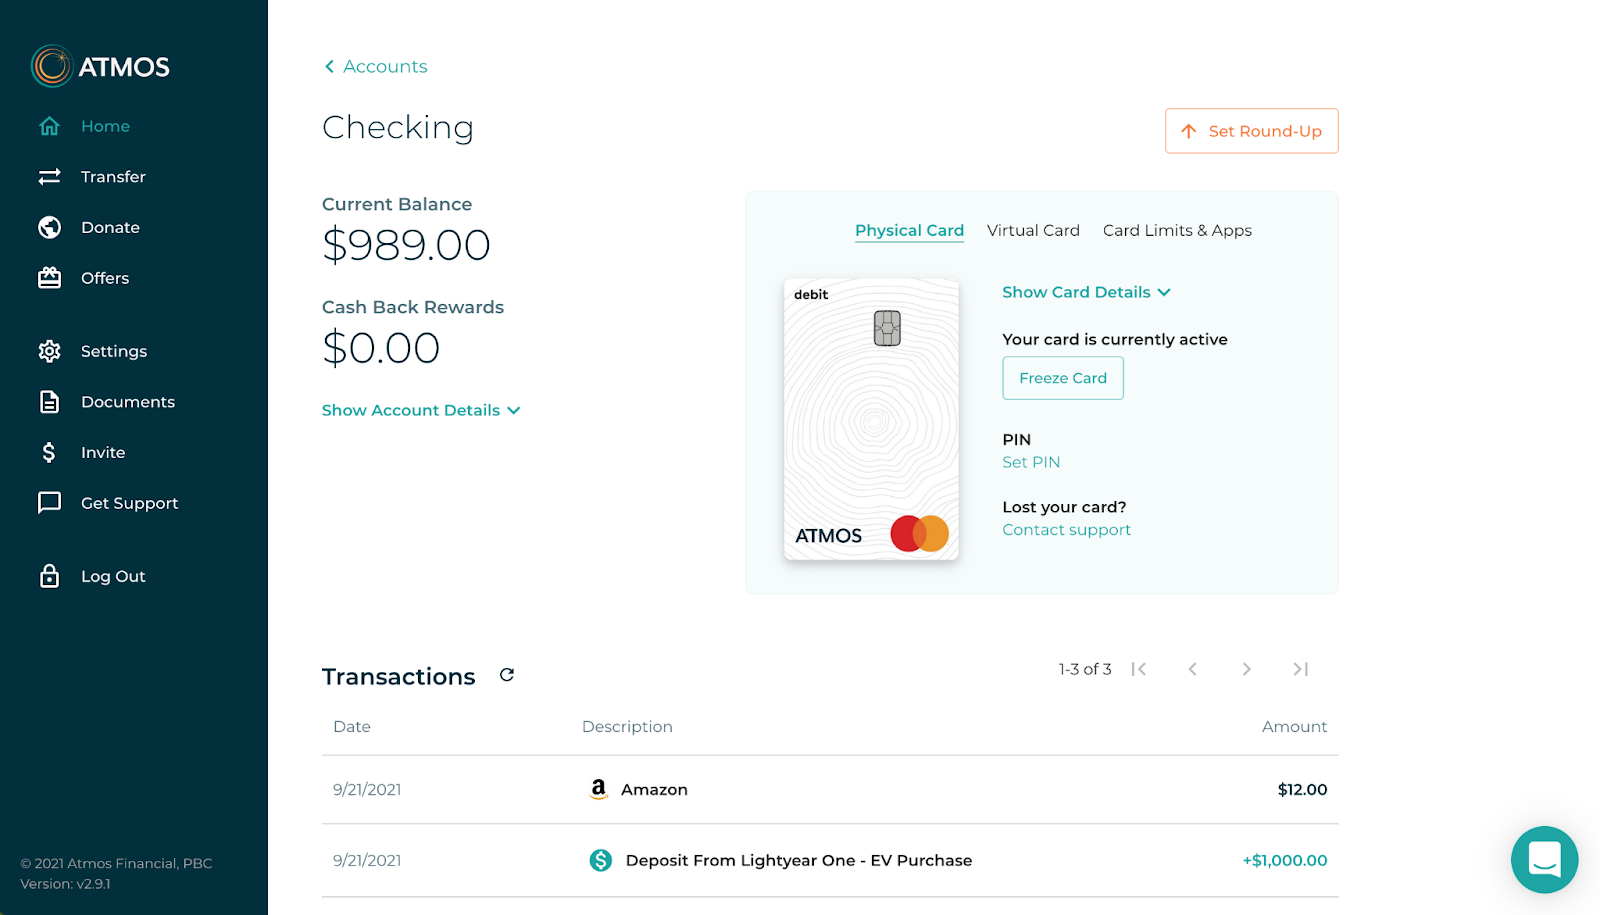1600x915 pixels.
Task: Click the Offers gift icon
Action: [49, 278]
